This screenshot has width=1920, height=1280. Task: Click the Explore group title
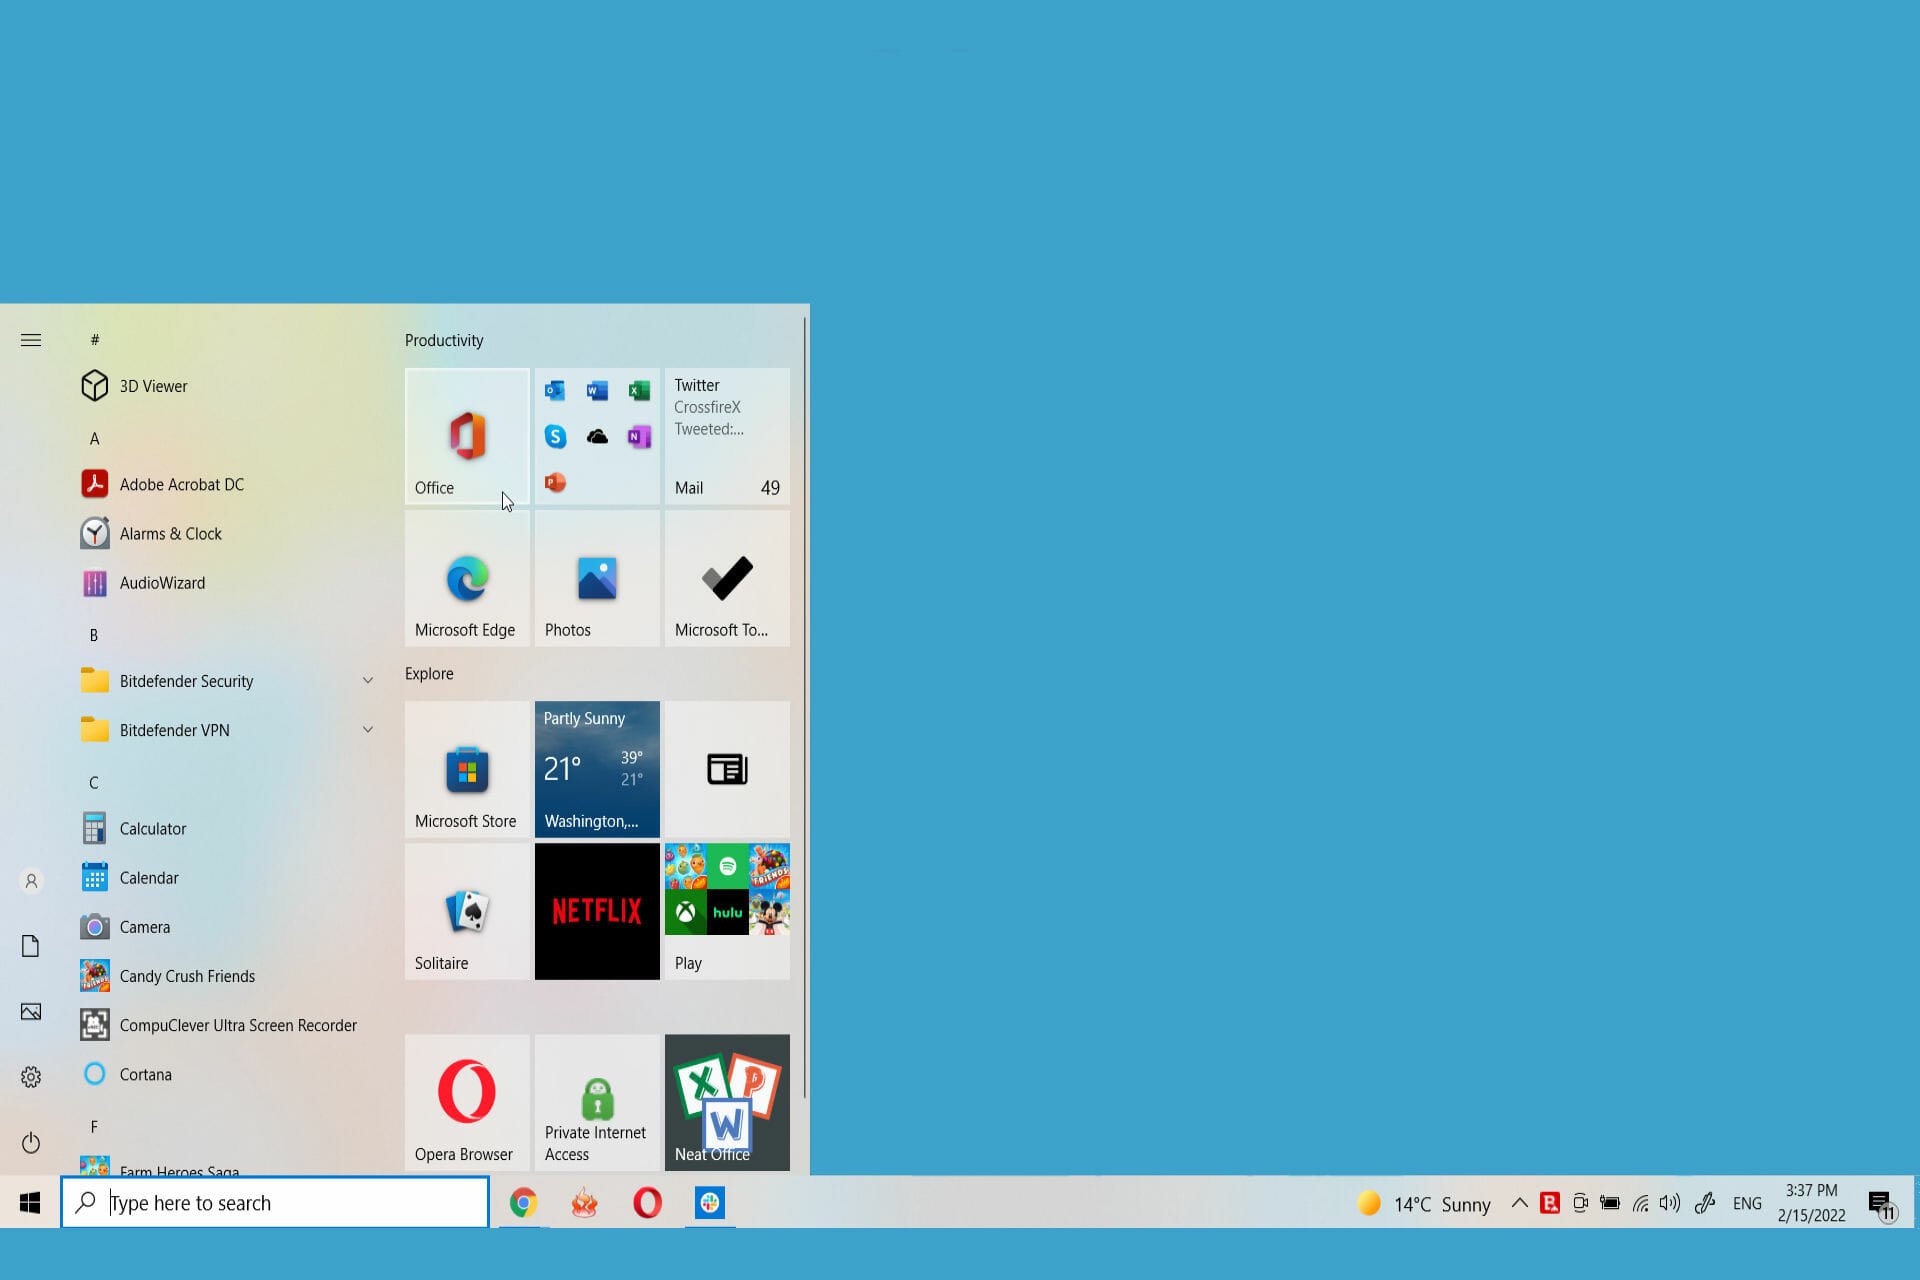pos(429,673)
